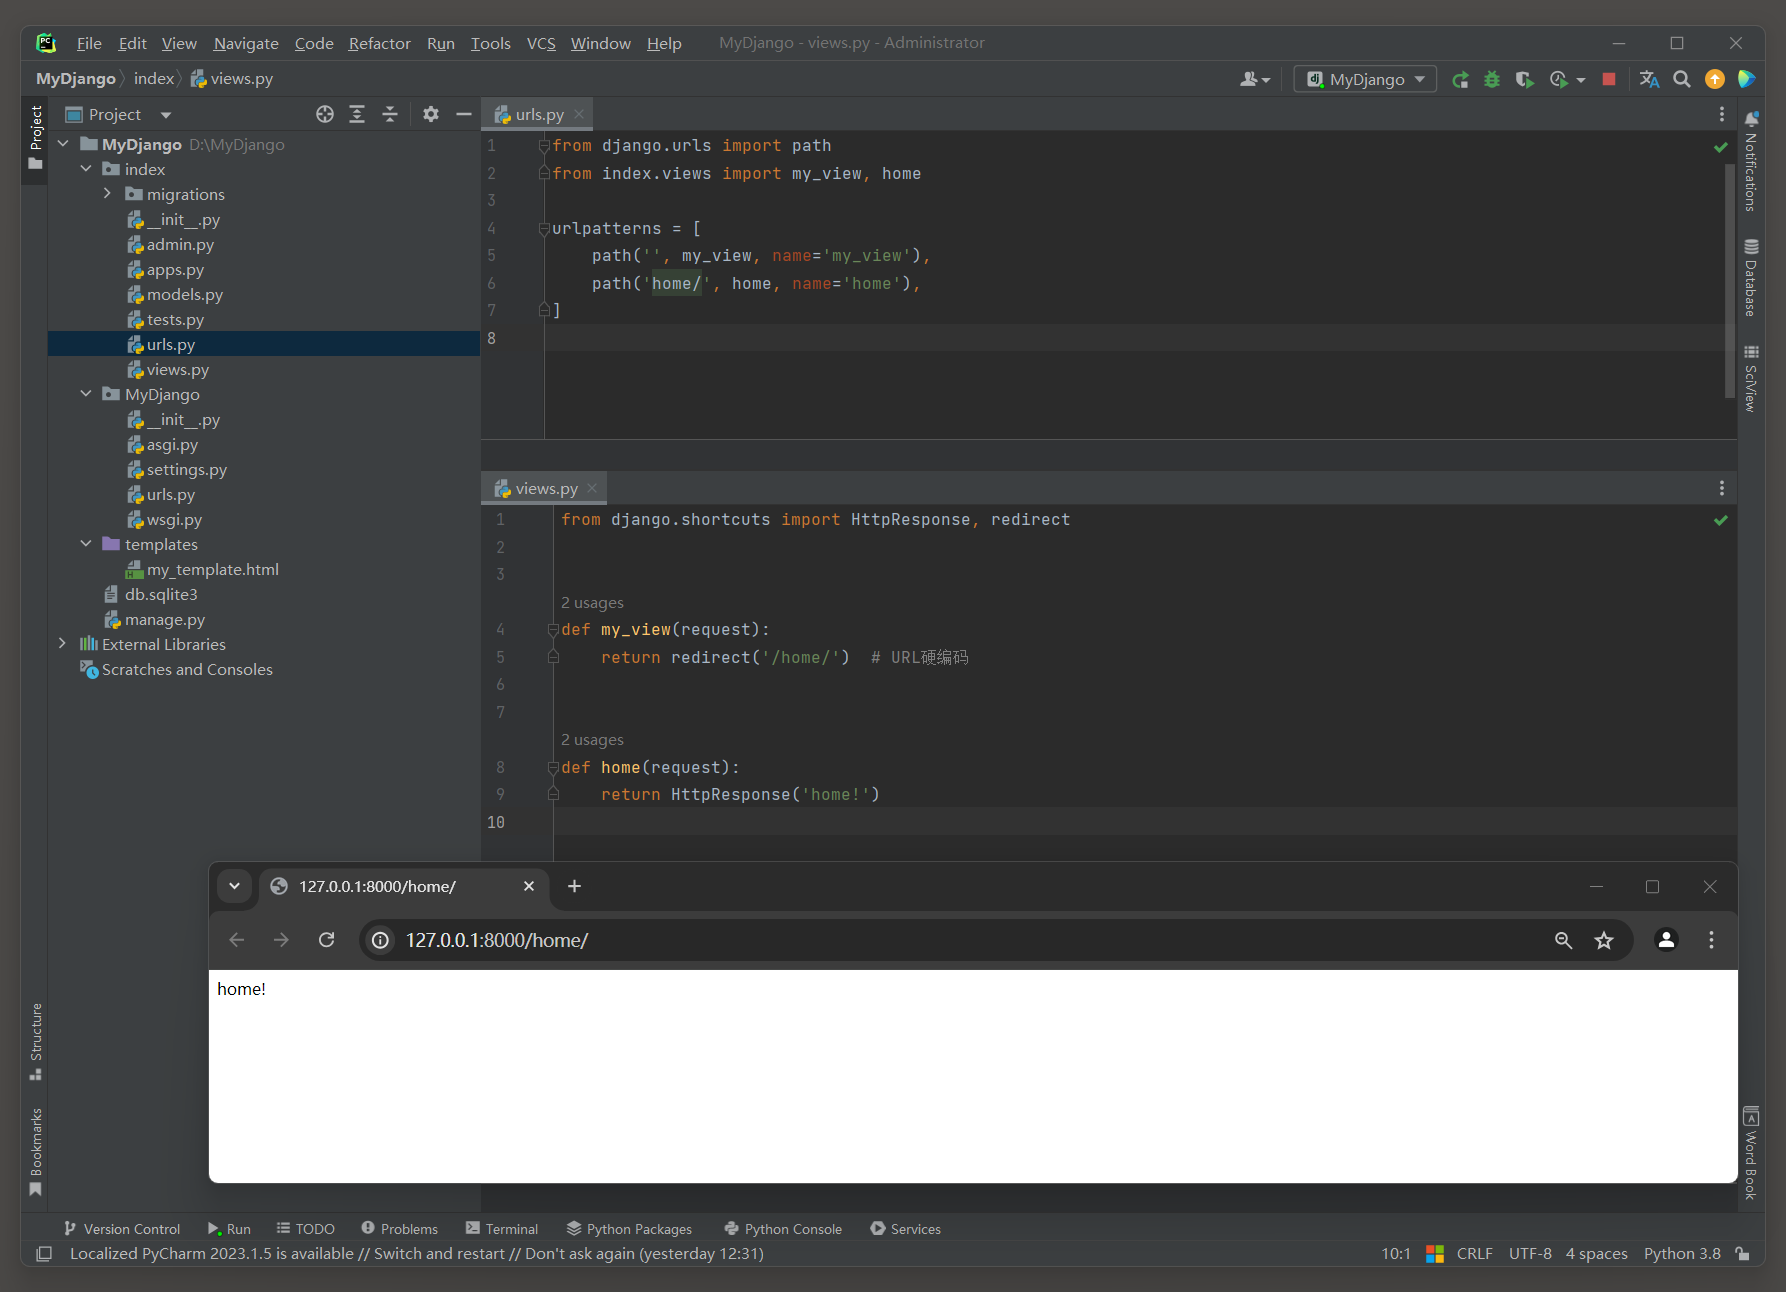This screenshot has width=1786, height=1292.
Task: Open Search Everywhere magnifier icon
Action: 1682,79
